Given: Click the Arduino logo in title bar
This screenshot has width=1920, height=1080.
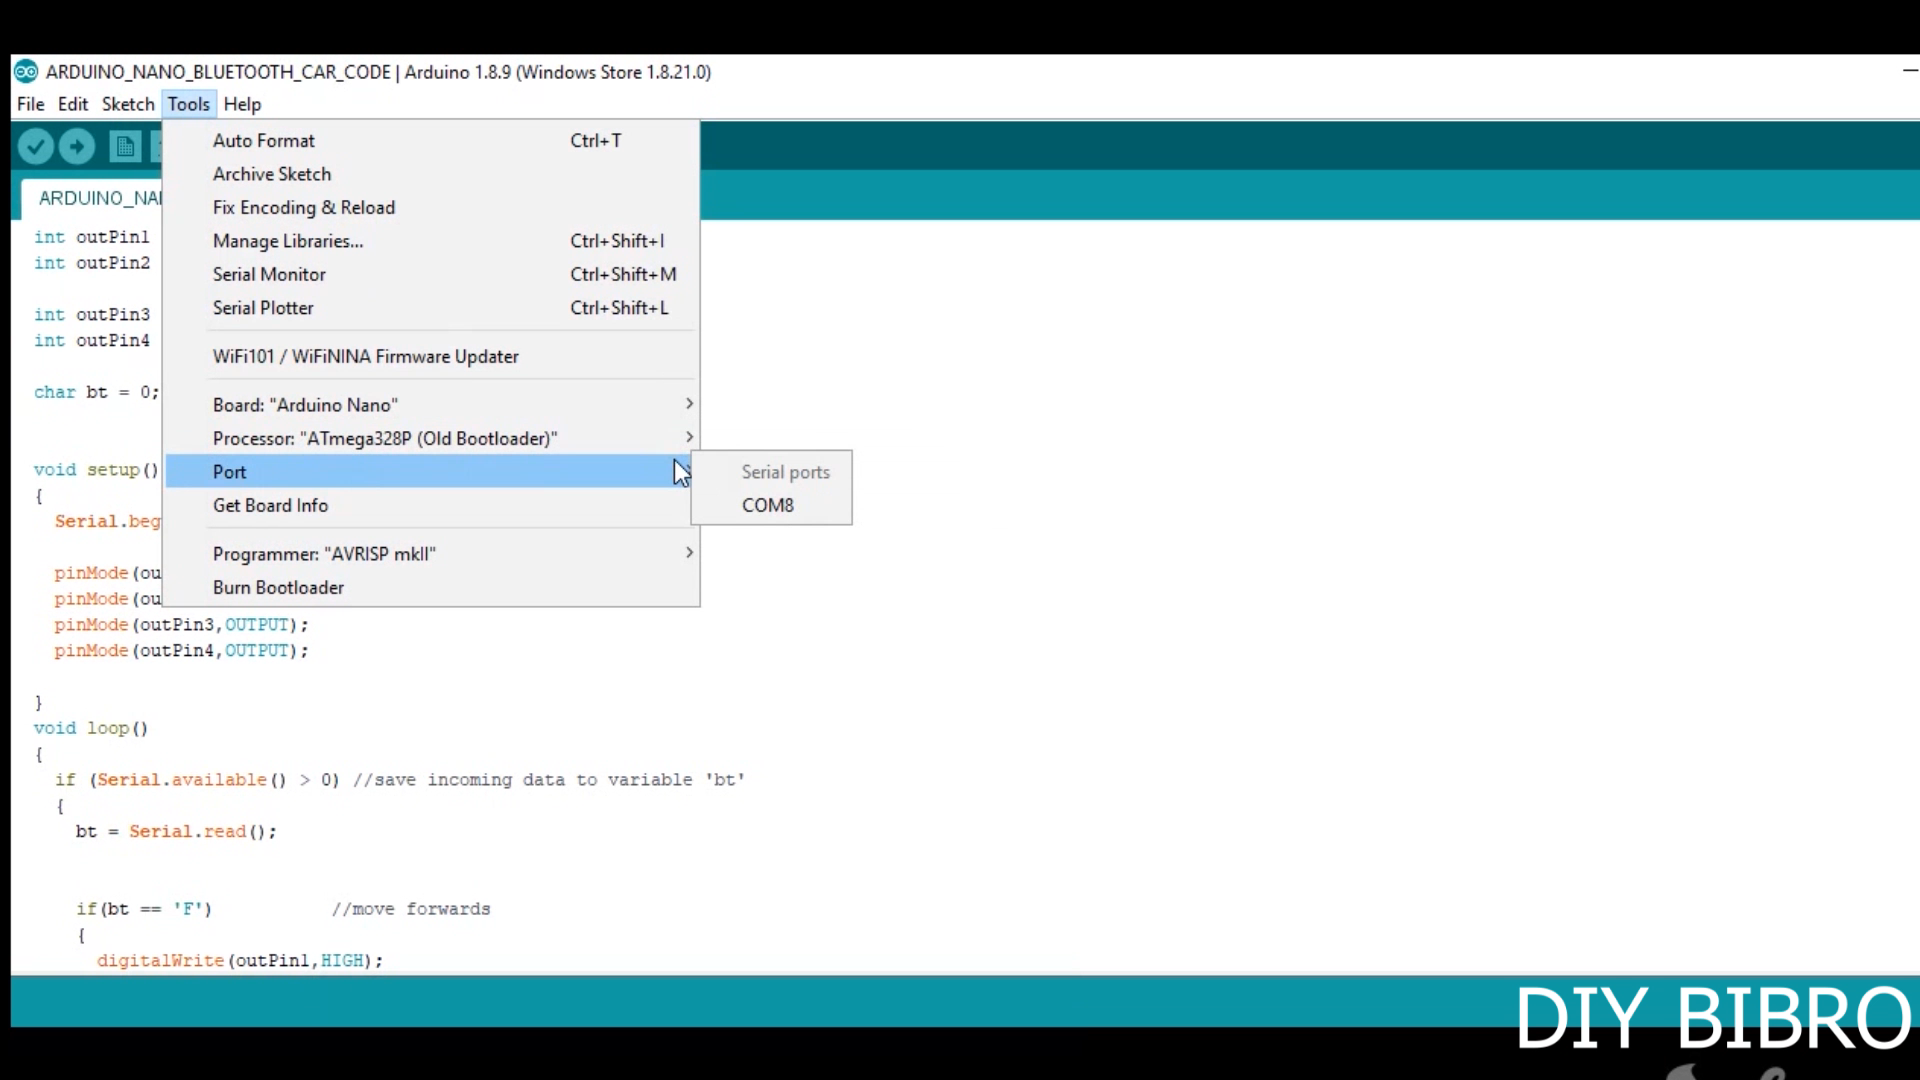Looking at the screenshot, I should click(25, 72).
